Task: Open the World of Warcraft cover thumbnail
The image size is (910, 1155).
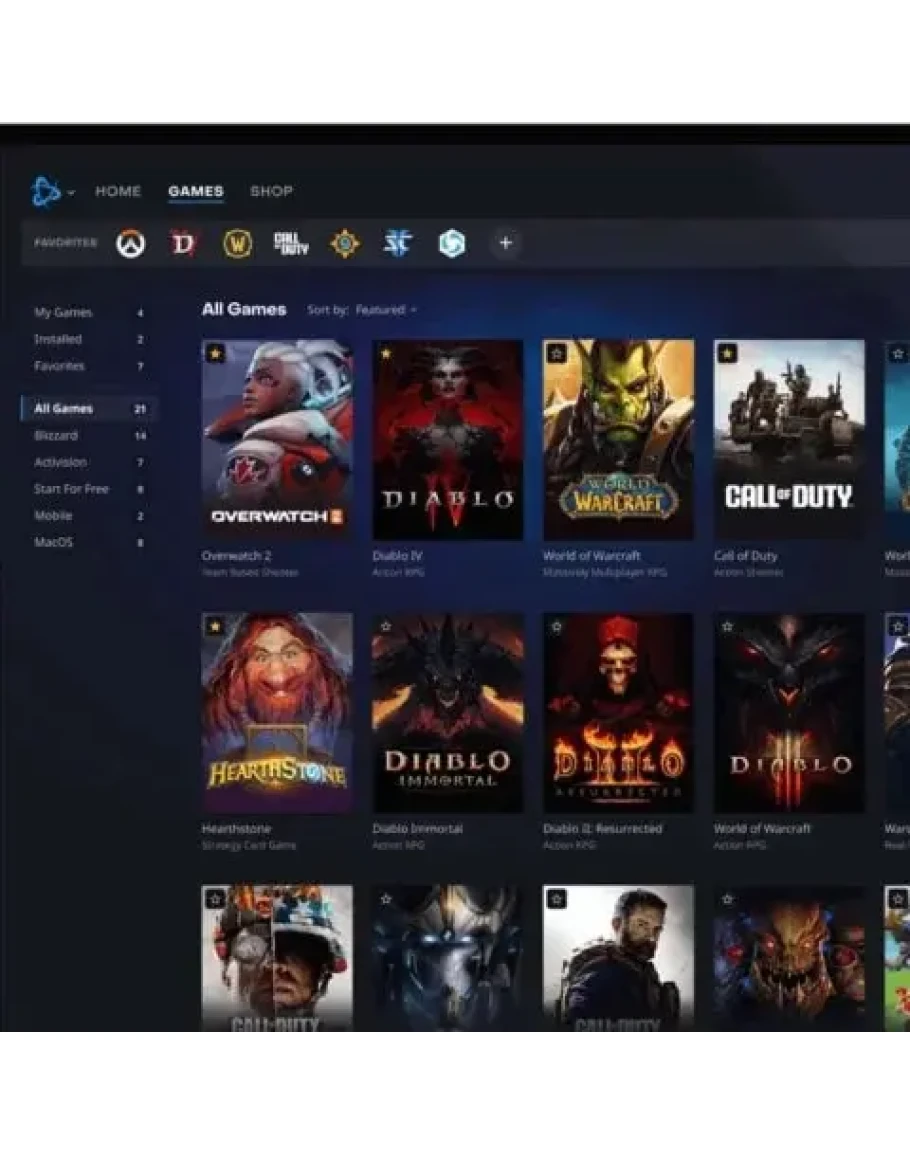Action: click(618, 439)
